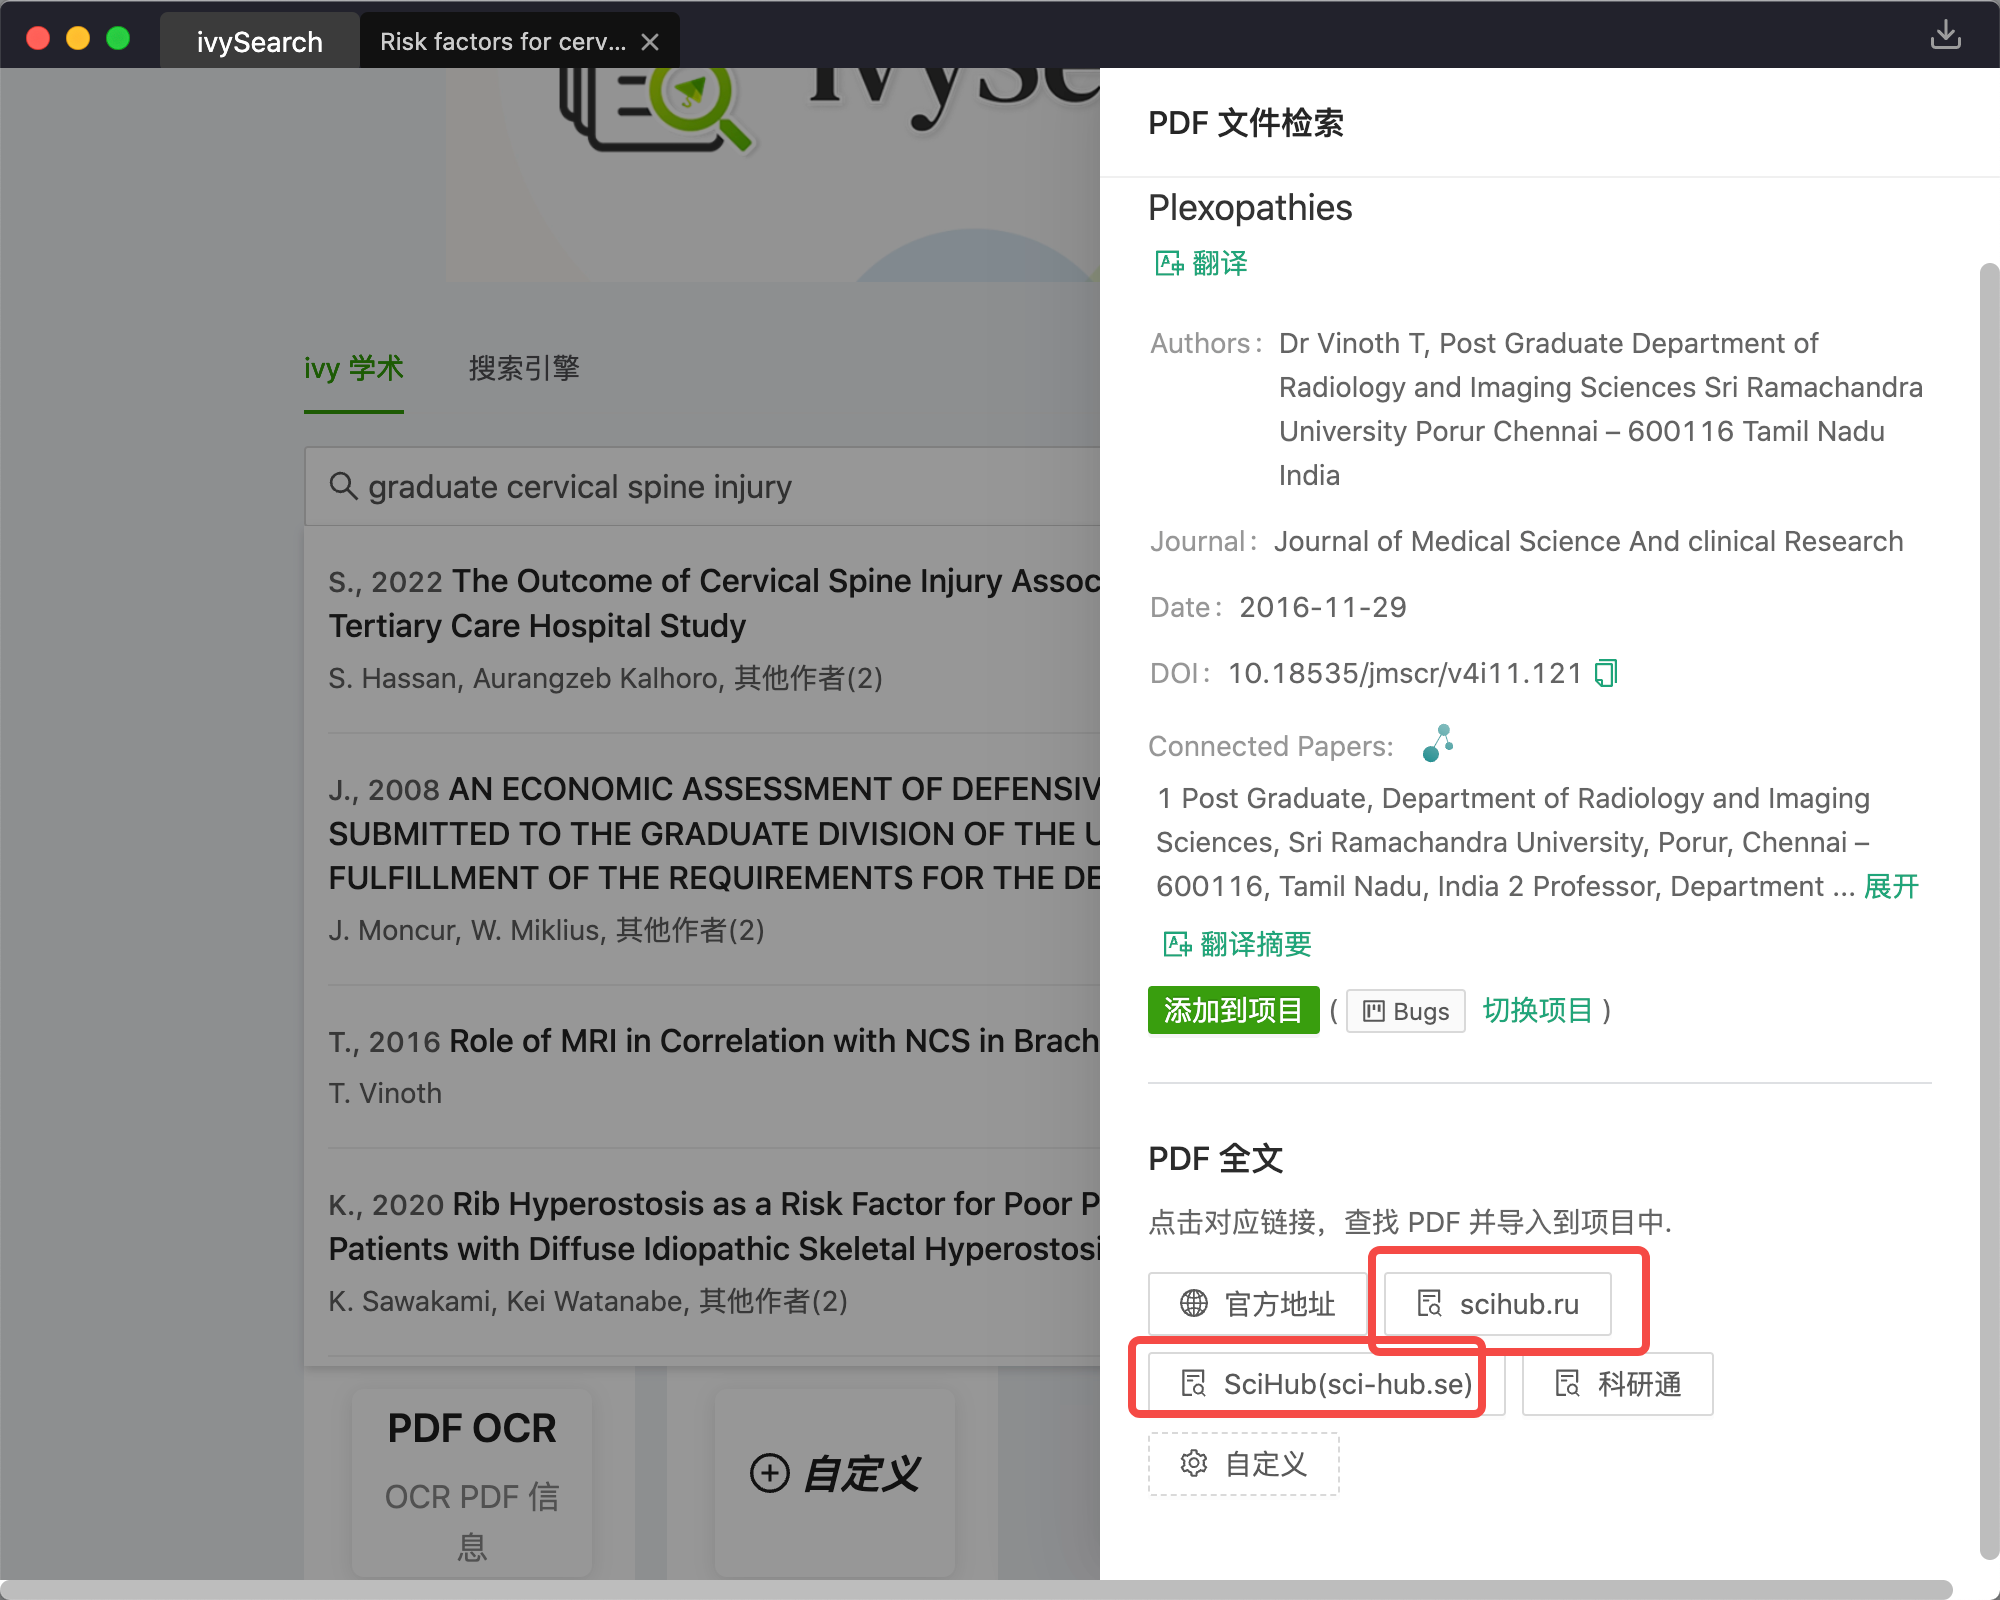Click the journal name 'Journal of Medical Science And clinical Research'
Screen dimensions: 2000x1600
1588,541
